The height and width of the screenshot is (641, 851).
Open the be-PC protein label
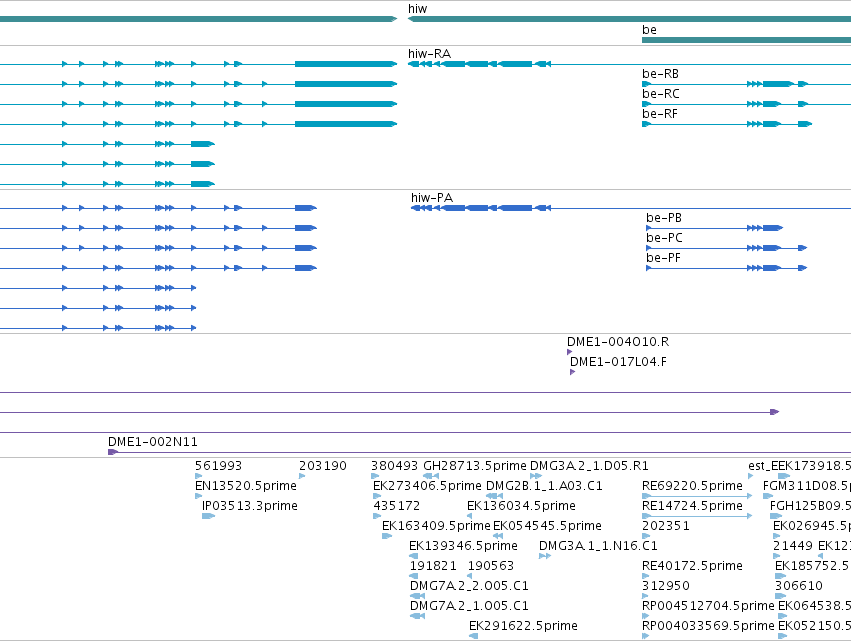(664, 238)
